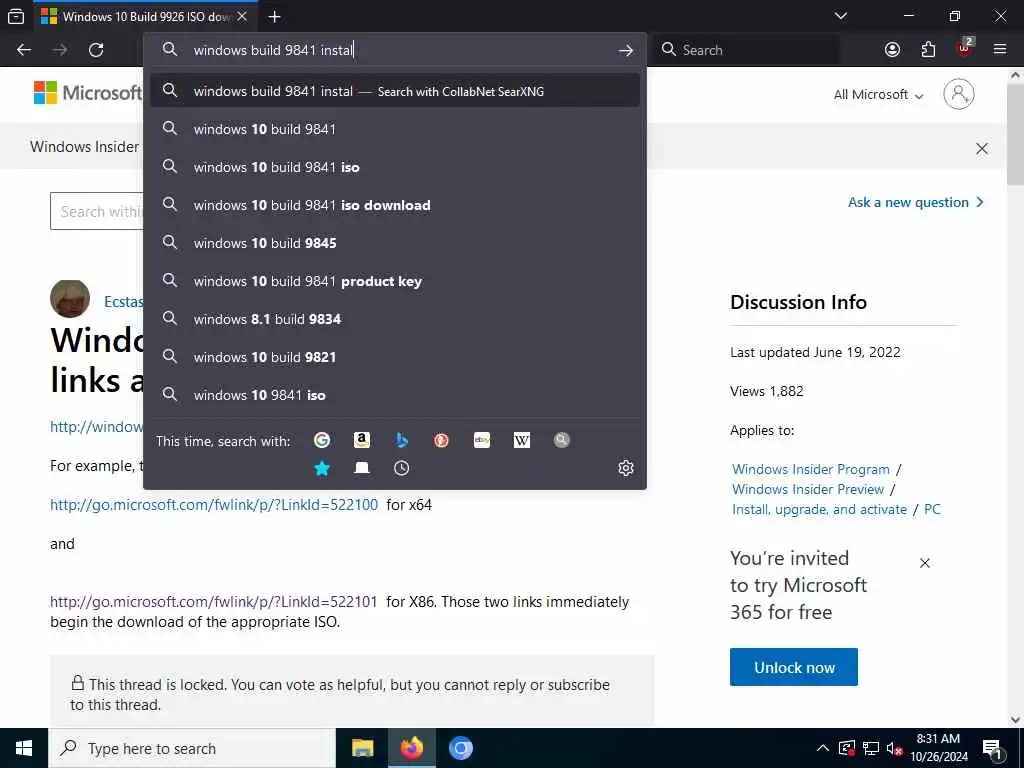Search this time with Amazon icon
Image resolution: width=1024 pixels, height=768 pixels.
(x=362, y=440)
